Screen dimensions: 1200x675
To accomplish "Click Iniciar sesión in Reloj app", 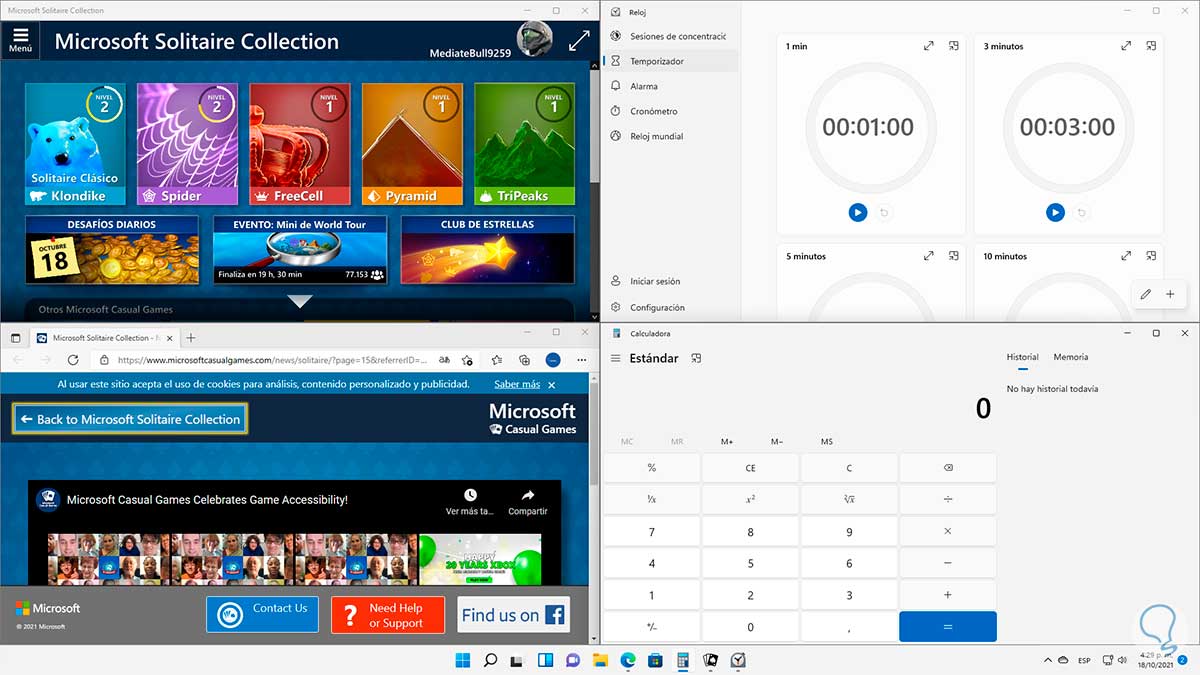I will coord(672,281).
